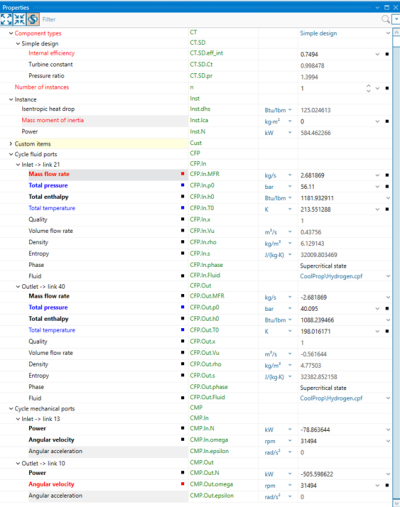Toggle black square beside Number of instances
Screen dimensions: 400x507
[x=387, y=88]
